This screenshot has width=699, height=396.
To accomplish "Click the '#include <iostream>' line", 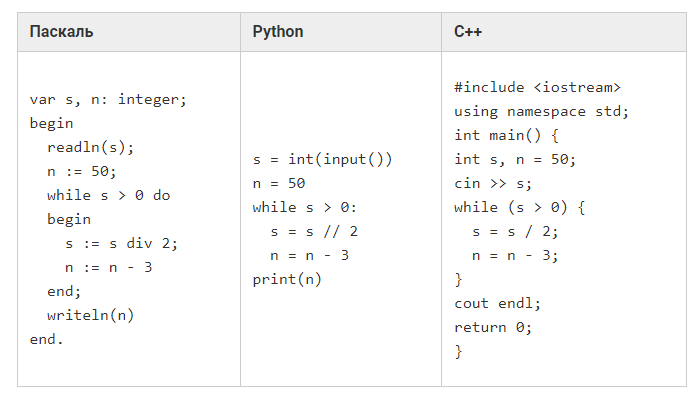I will tap(537, 87).
